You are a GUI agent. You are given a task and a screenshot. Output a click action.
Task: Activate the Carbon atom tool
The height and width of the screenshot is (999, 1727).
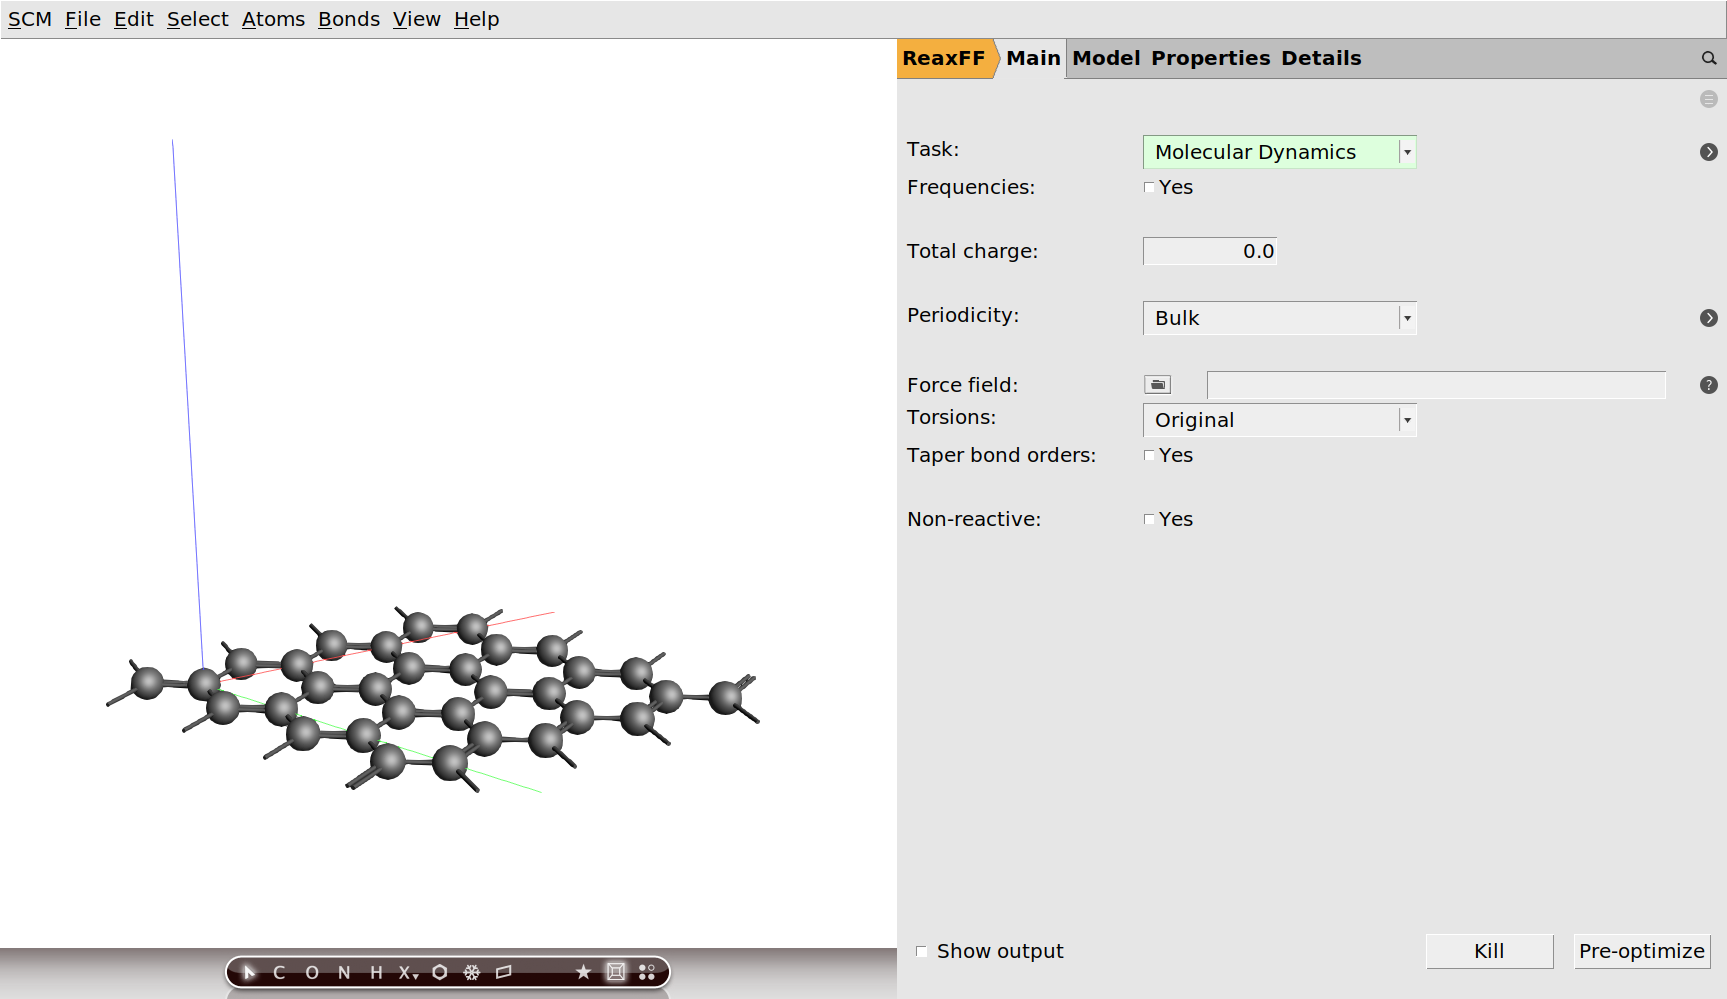(281, 972)
